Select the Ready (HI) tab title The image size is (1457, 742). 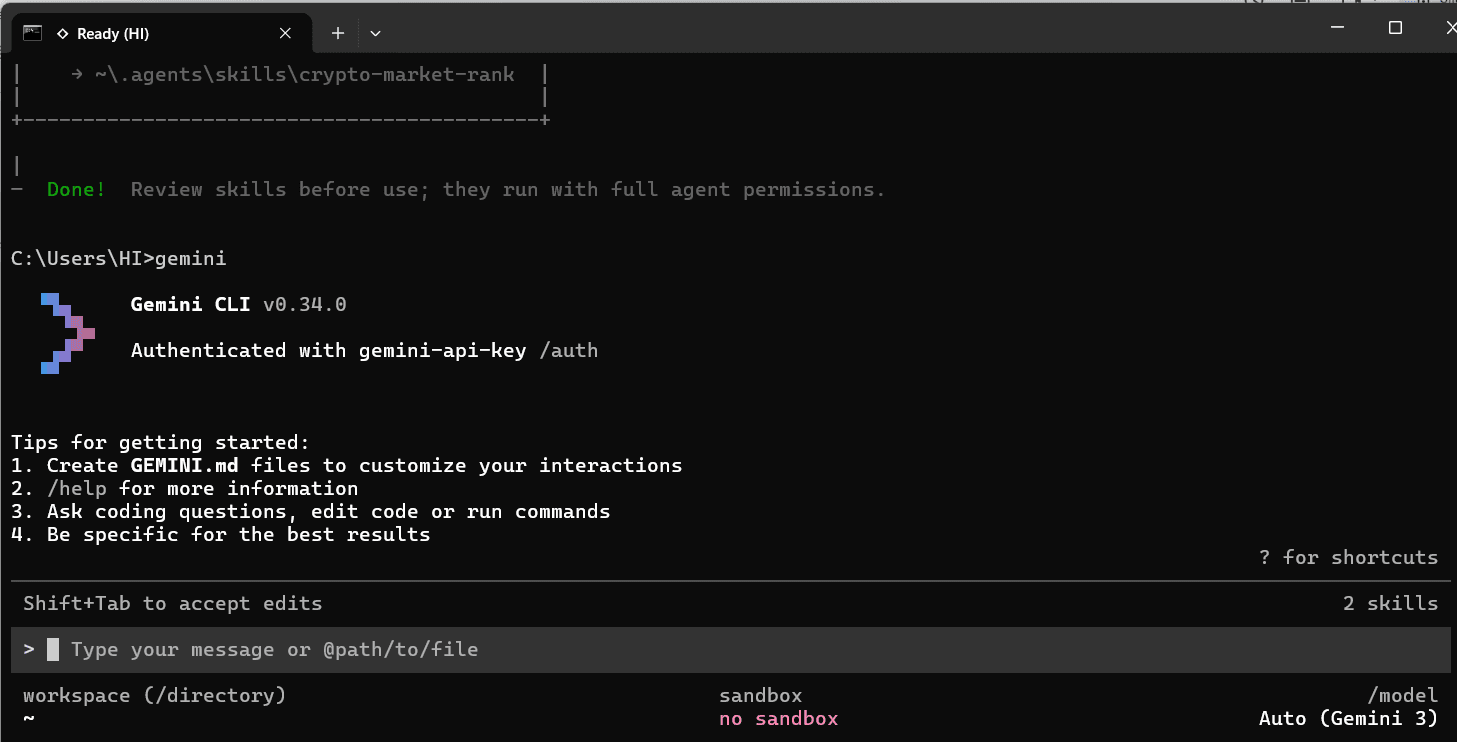point(112,34)
